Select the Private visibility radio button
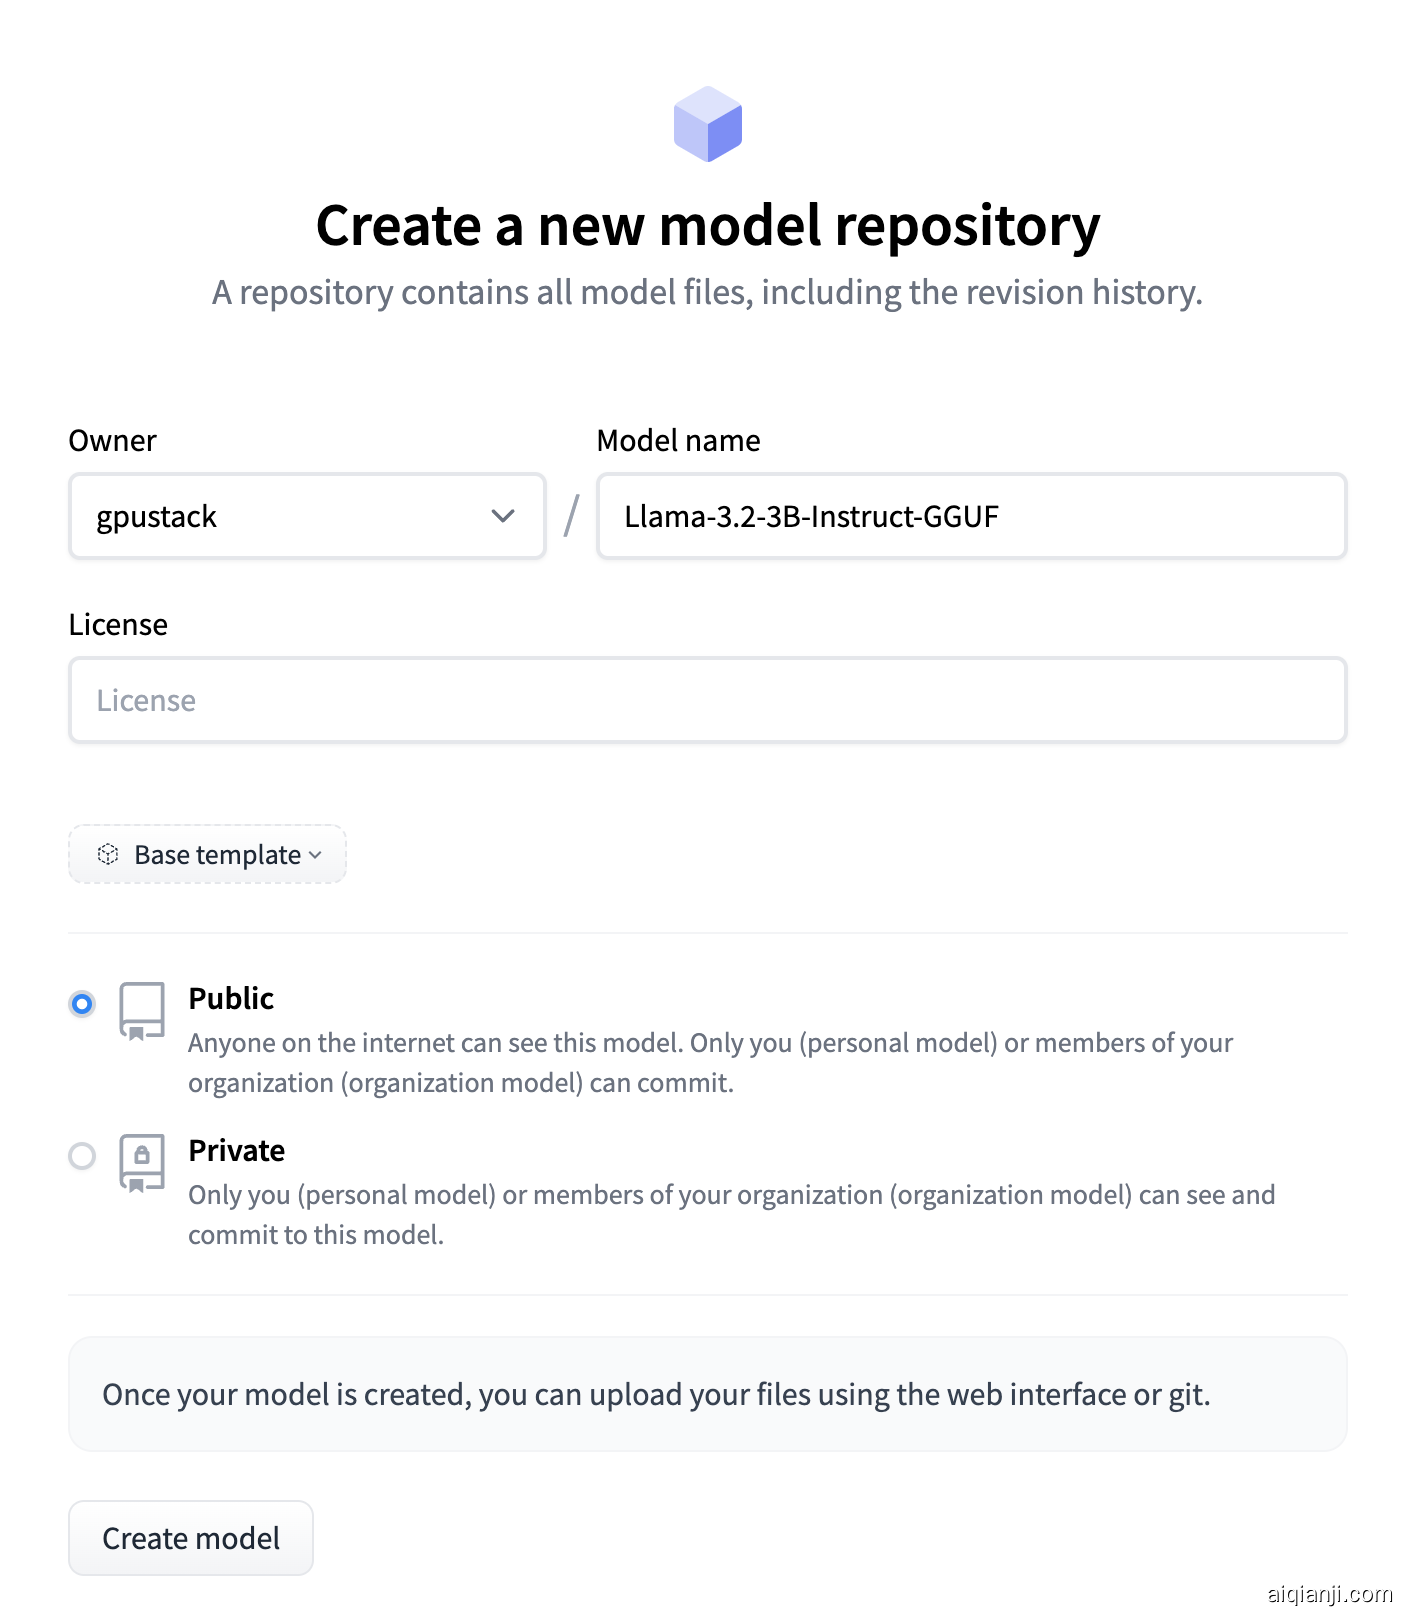 click(82, 1155)
